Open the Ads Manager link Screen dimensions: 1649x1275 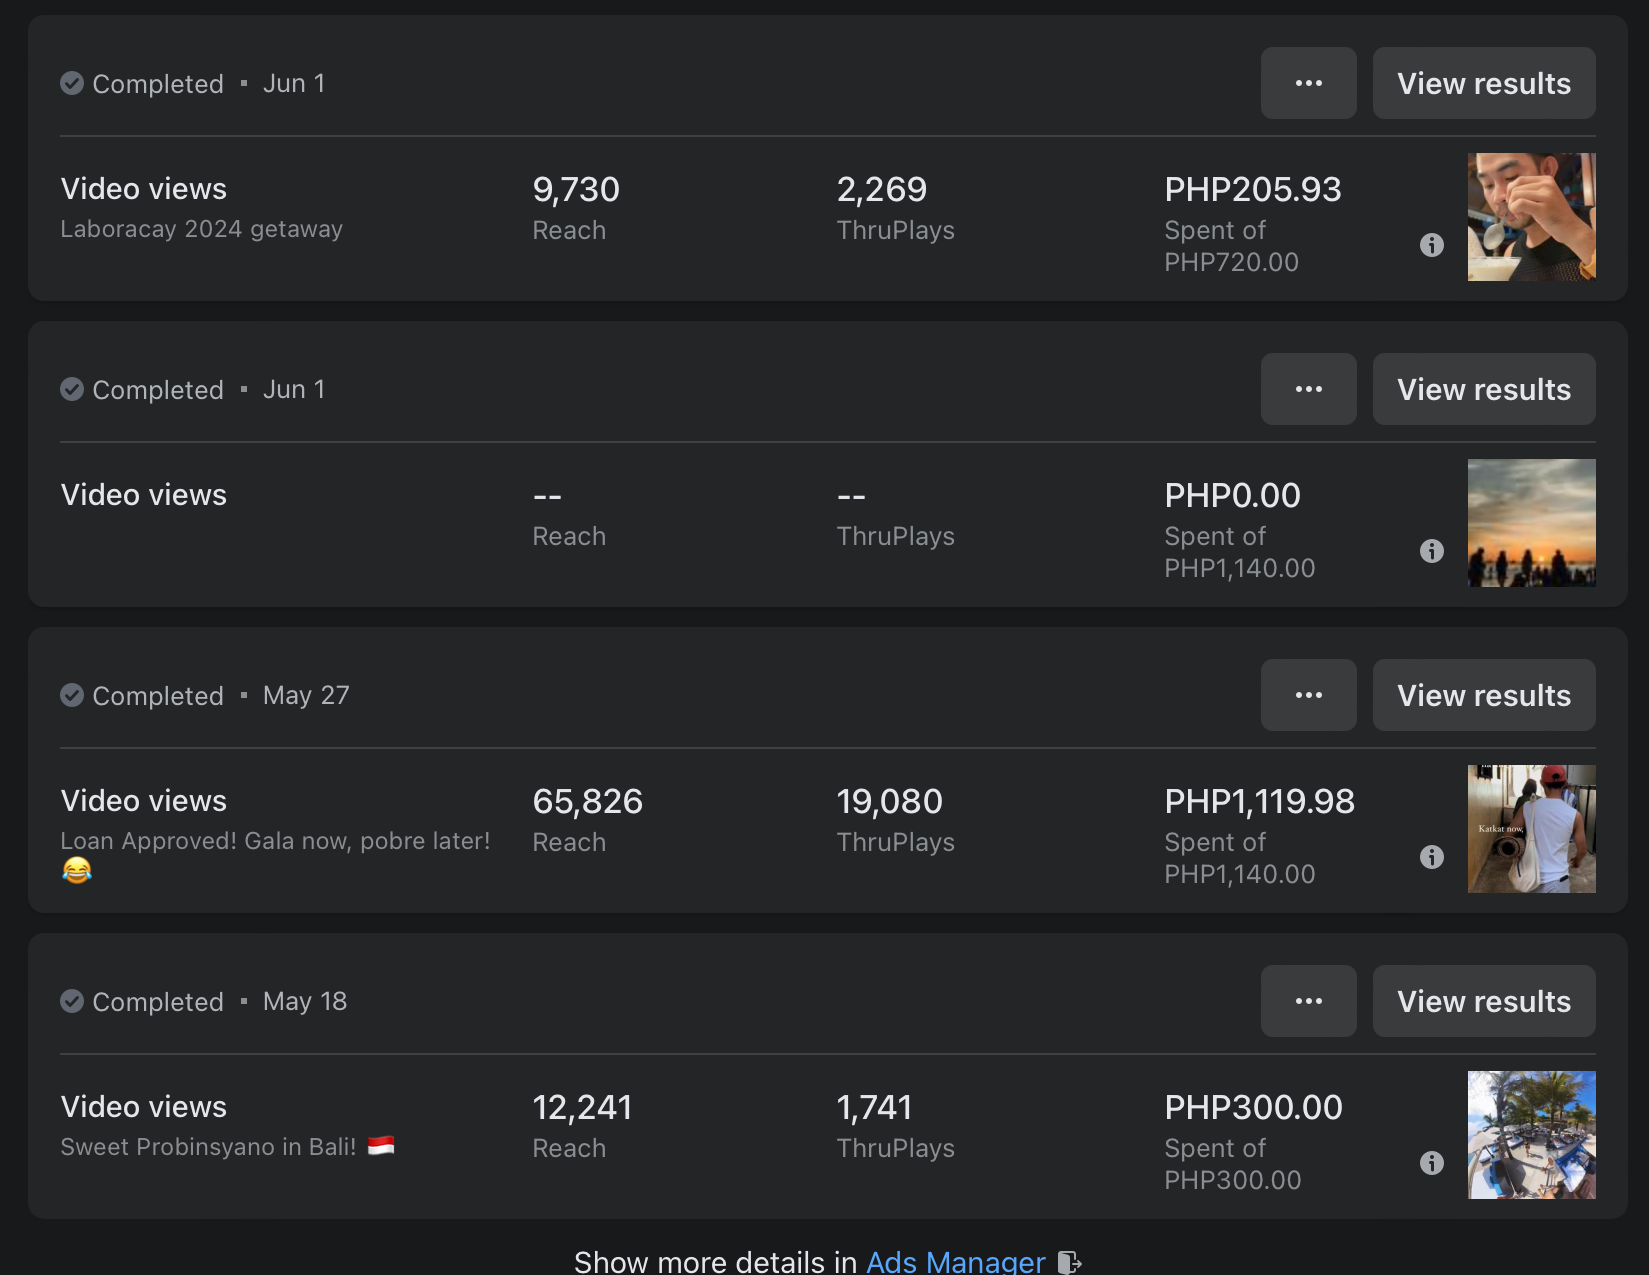pos(955,1262)
